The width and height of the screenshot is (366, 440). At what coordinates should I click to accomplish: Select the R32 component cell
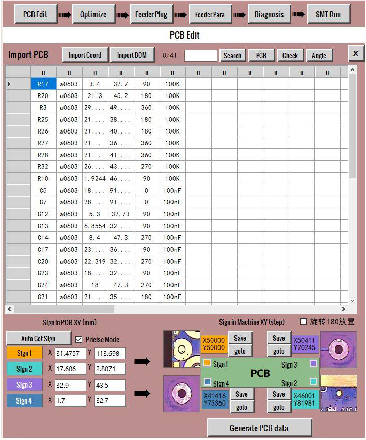pyautogui.click(x=43, y=167)
